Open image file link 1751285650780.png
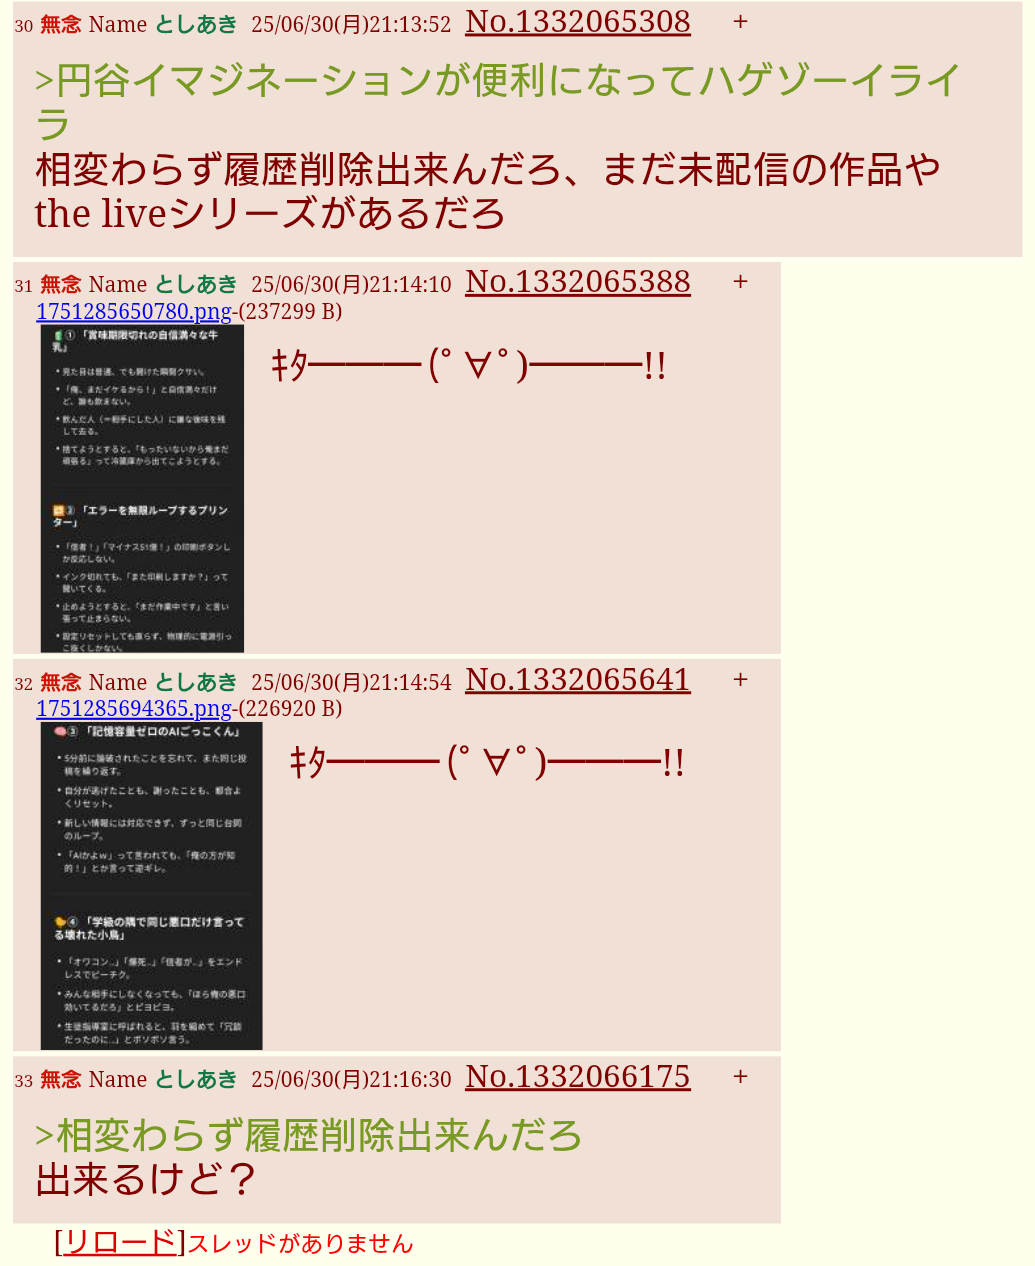This screenshot has width=1035, height=1266. [x=134, y=312]
